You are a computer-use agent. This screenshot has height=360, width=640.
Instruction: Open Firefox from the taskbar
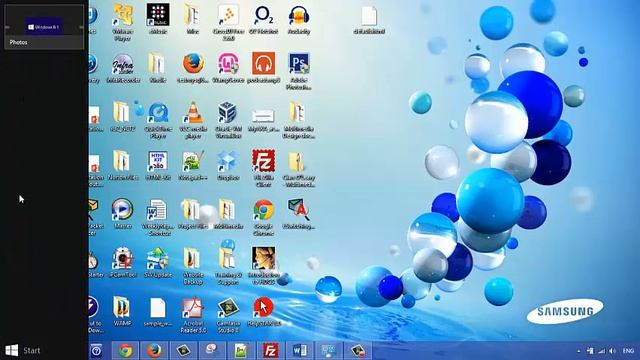coord(154,351)
